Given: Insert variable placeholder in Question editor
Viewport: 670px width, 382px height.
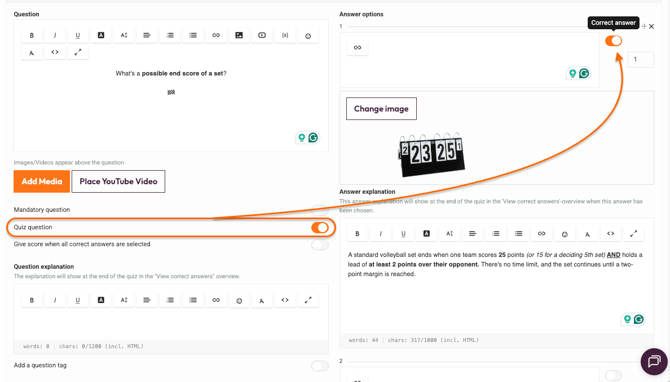Looking at the screenshot, I should pyautogui.click(x=285, y=35).
